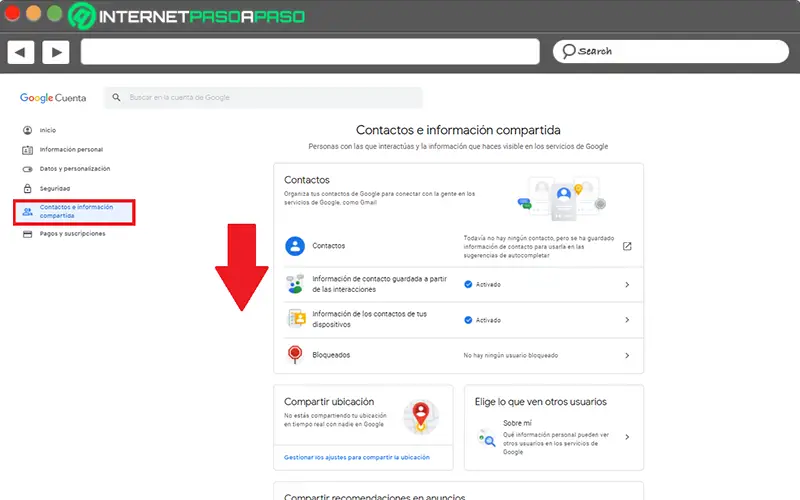Open external link icon beside Contactos
Viewport: 800px width, 500px height.
click(x=627, y=246)
